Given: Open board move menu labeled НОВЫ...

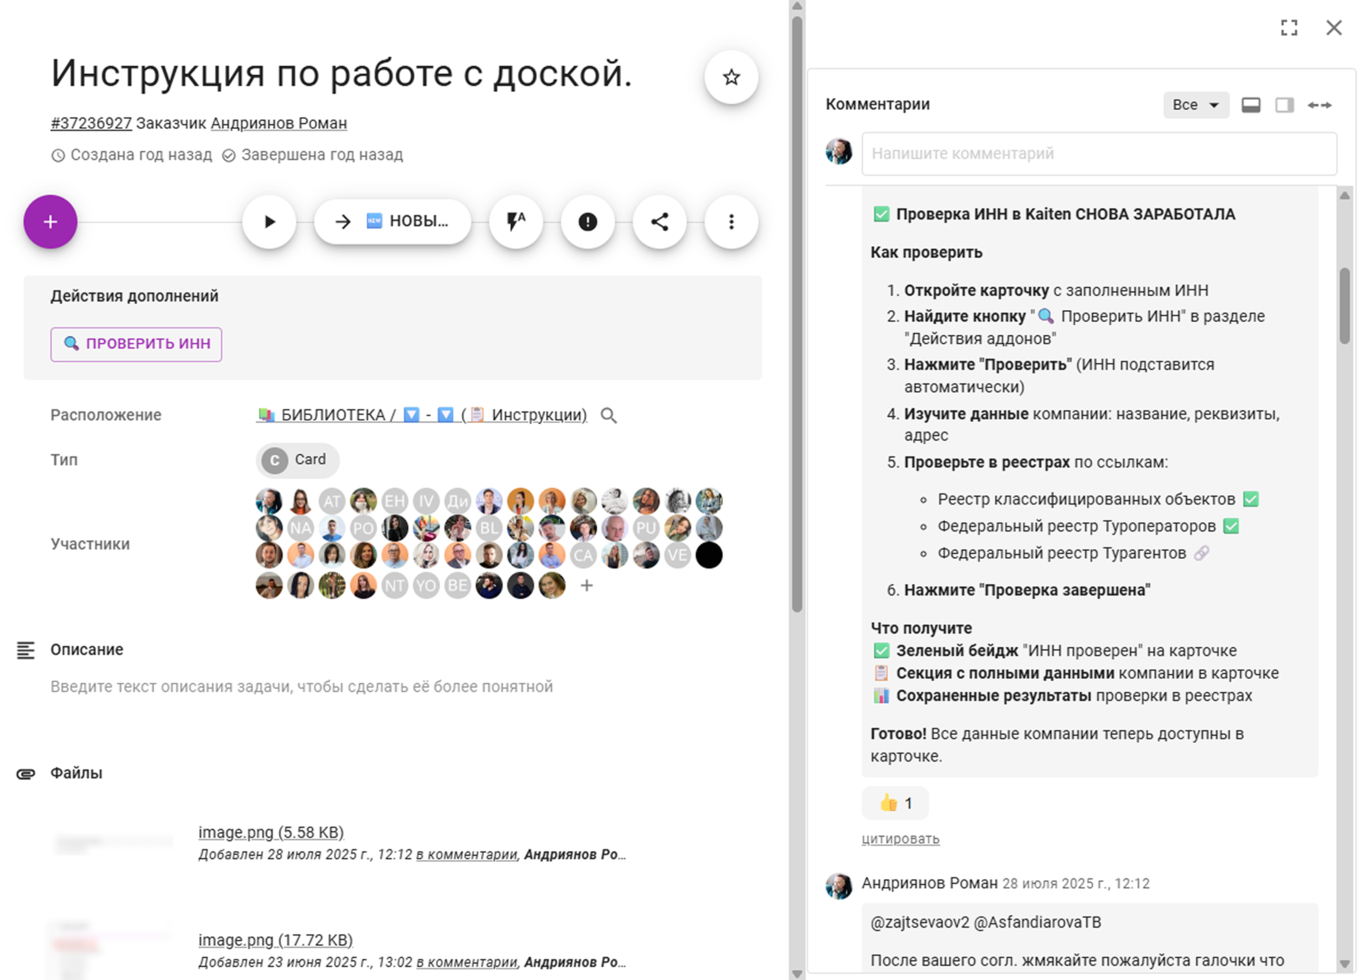Looking at the screenshot, I should coord(393,222).
